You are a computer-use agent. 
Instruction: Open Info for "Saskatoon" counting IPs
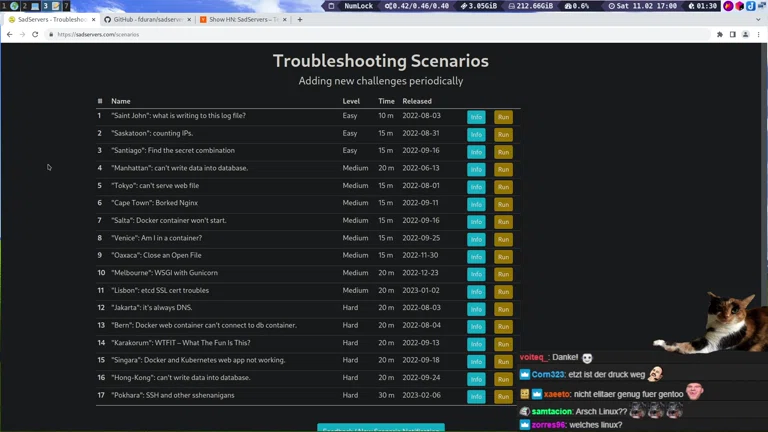coord(476,134)
